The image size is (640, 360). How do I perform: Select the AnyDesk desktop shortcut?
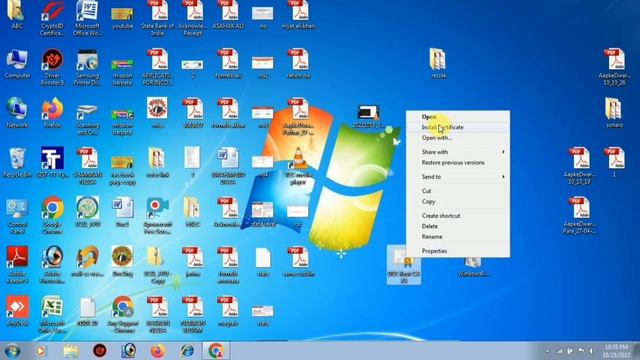coord(17,312)
